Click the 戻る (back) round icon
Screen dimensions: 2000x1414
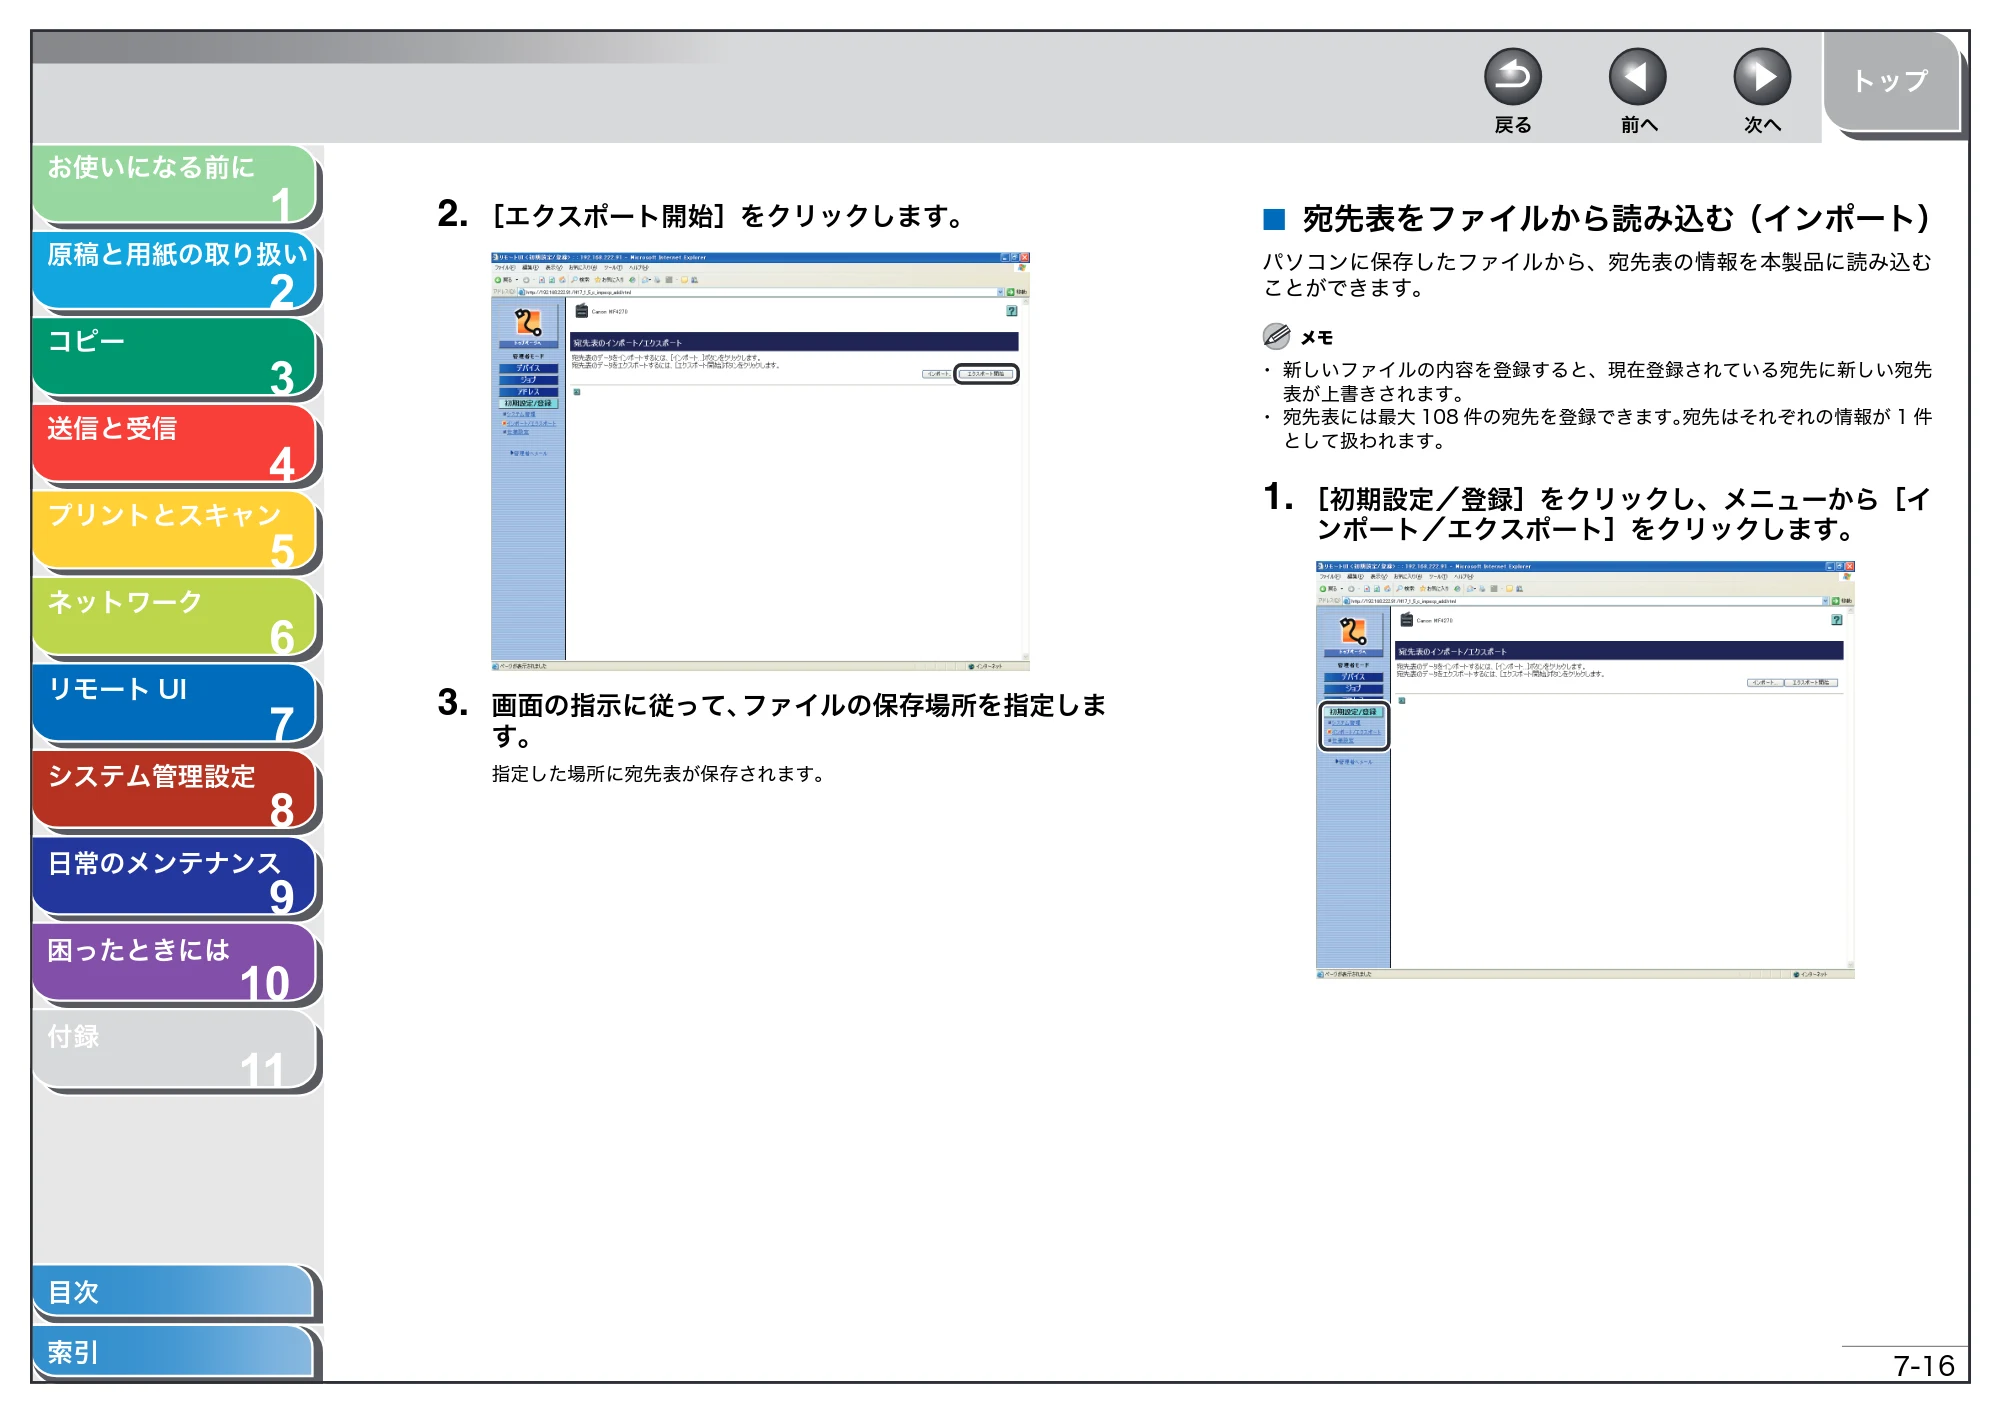(x=1512, y=77)
